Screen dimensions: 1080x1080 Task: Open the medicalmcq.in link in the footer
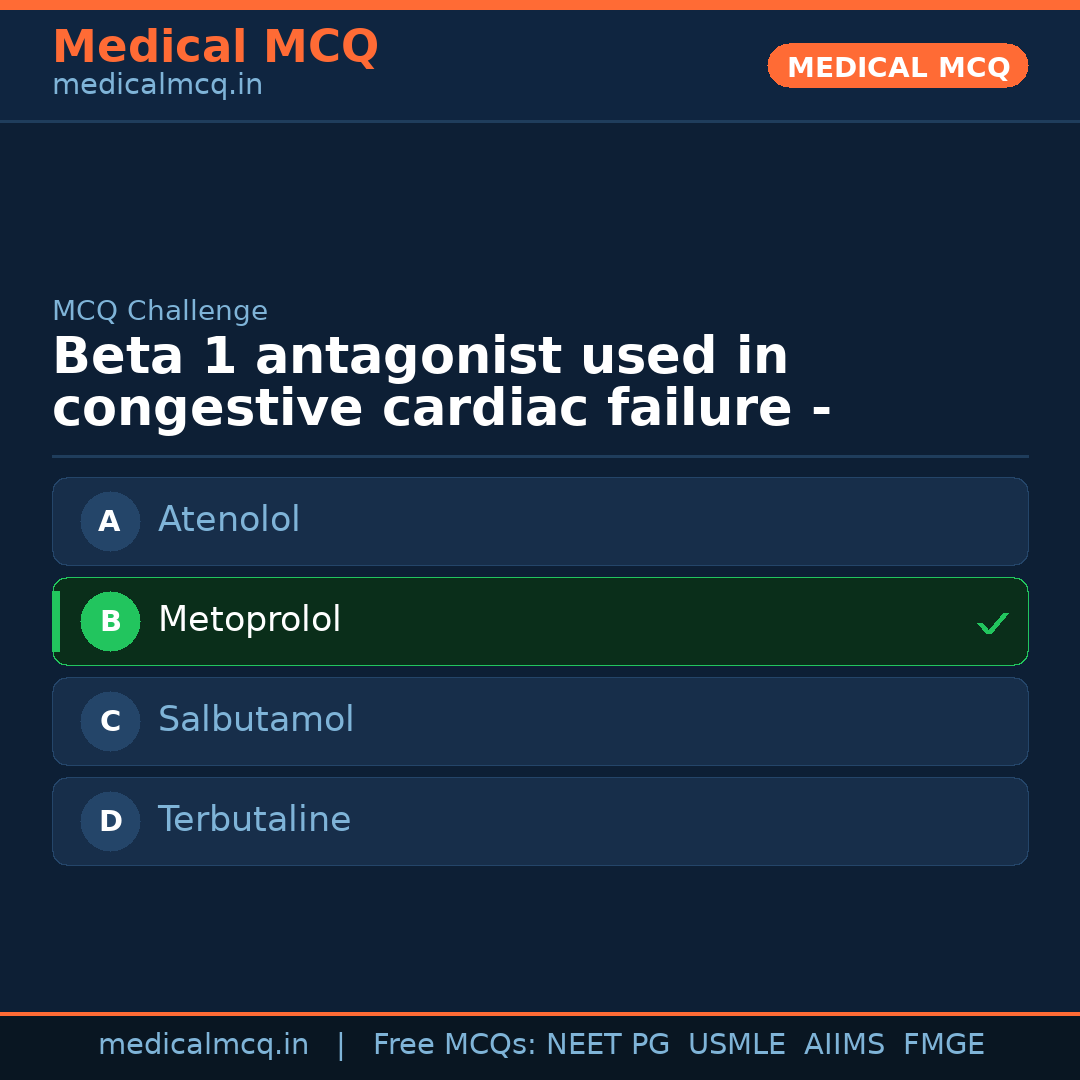[203, 1045]
